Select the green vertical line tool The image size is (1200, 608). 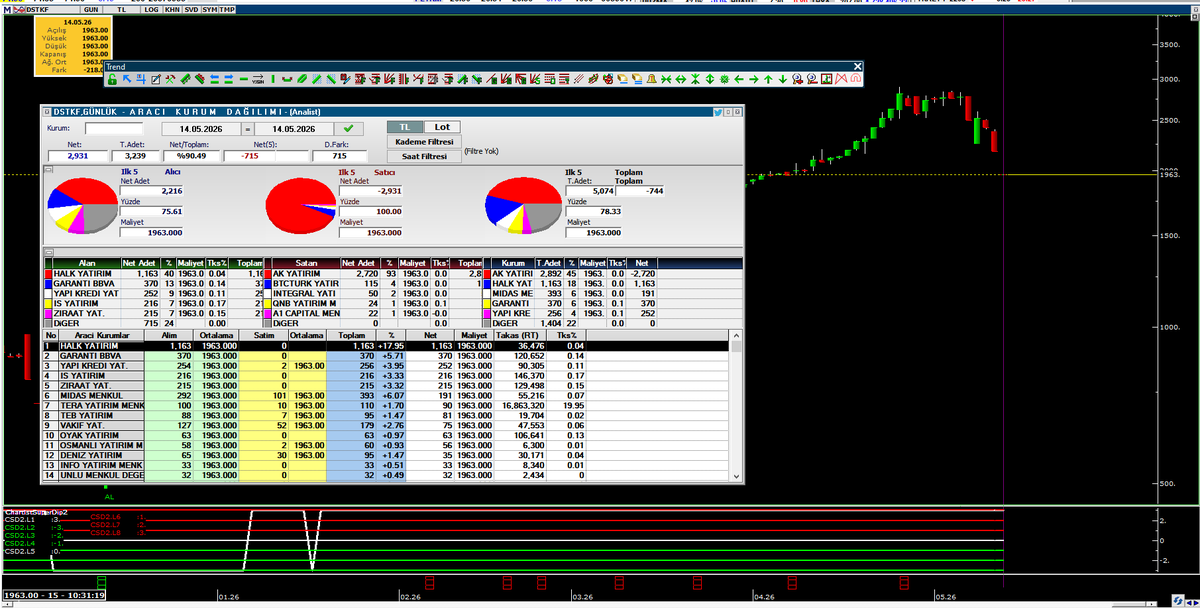click(x=273, y=79)
